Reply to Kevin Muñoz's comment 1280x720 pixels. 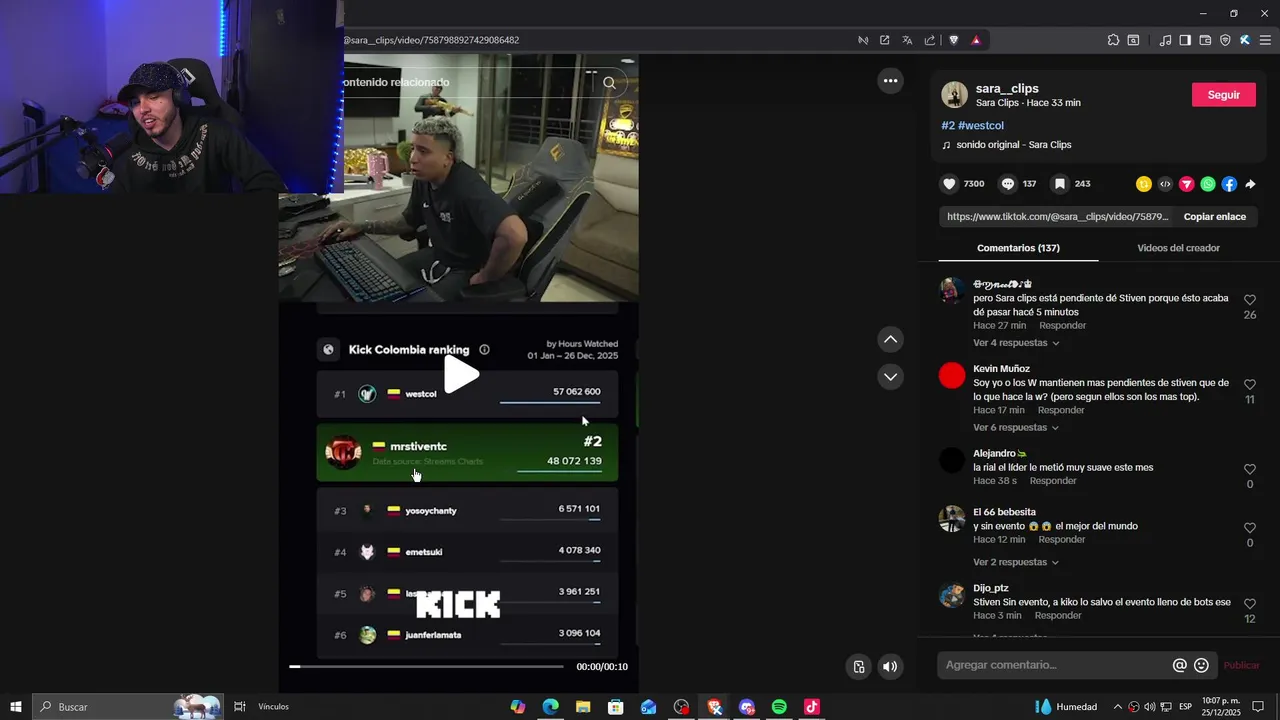point(1061,410)
